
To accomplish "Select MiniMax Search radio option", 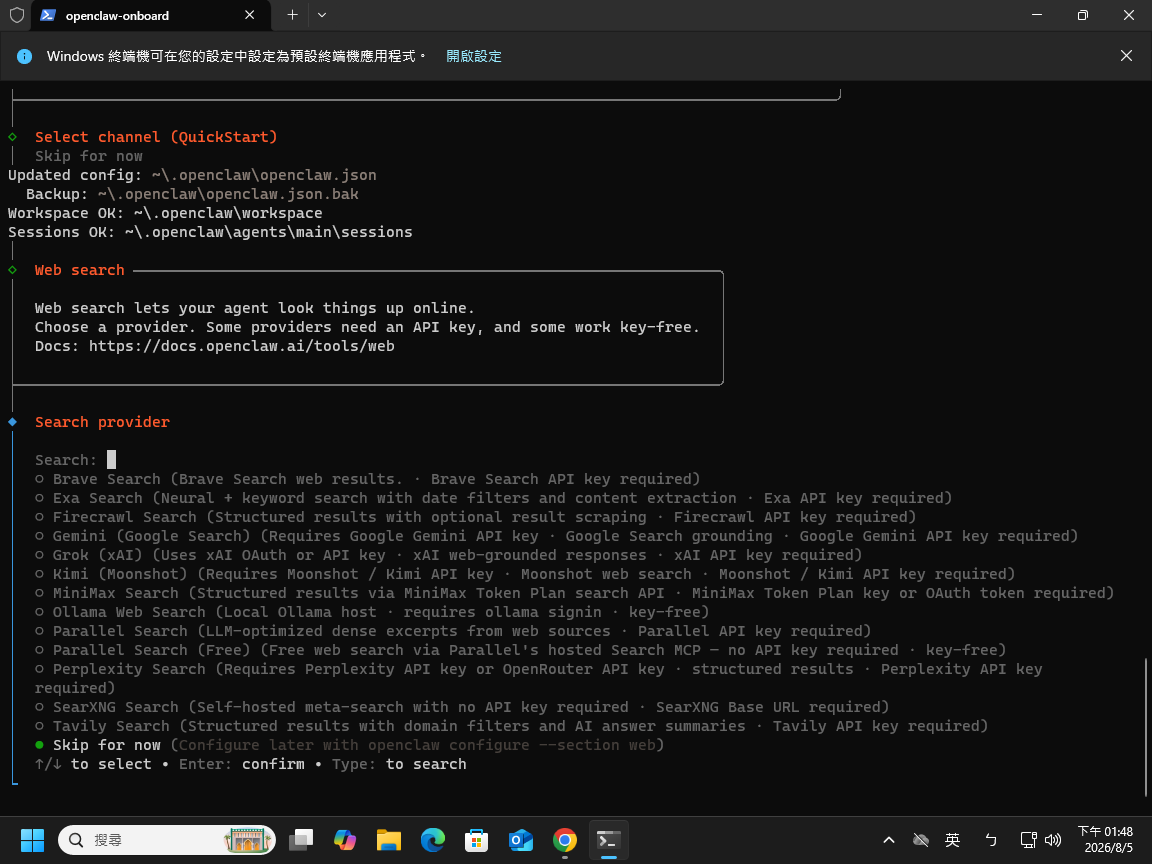I will pos(40,593).
